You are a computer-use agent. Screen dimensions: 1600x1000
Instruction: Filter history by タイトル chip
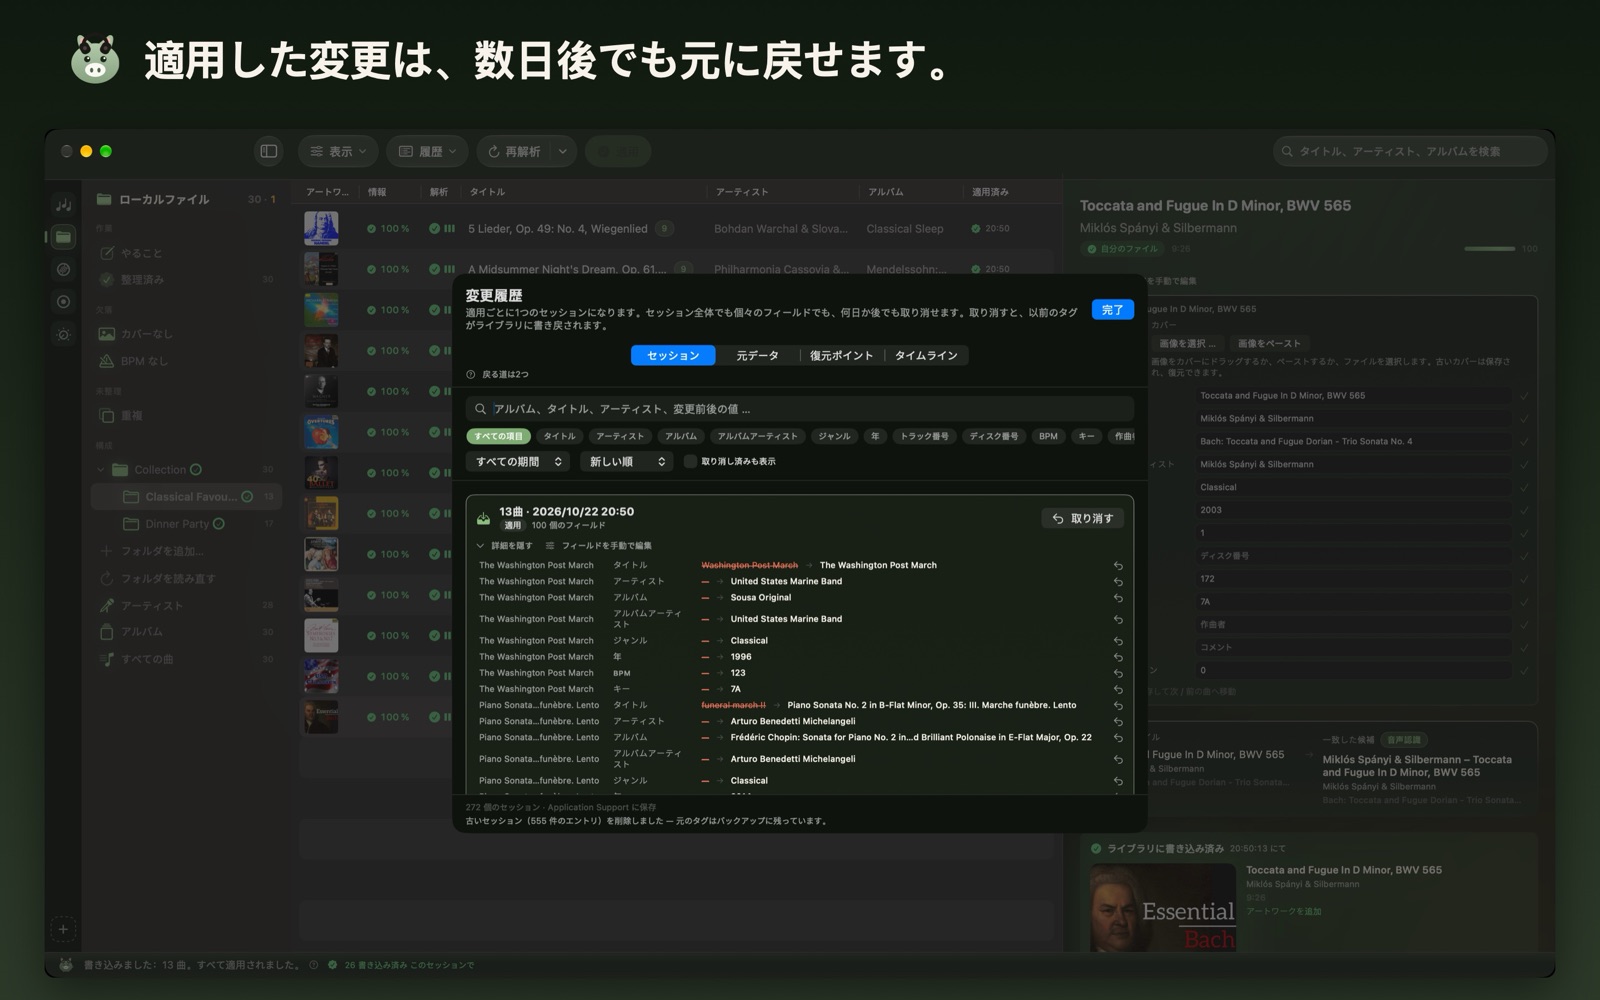(560, 436)
